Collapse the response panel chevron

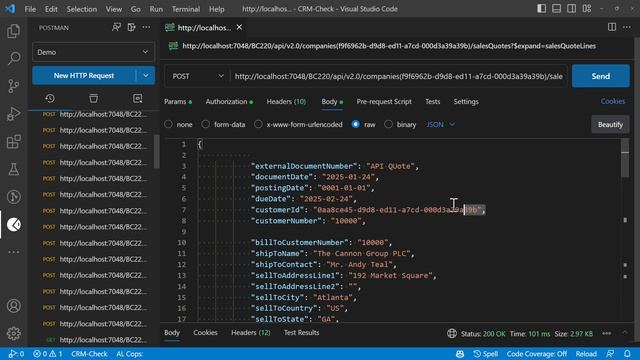625,333
